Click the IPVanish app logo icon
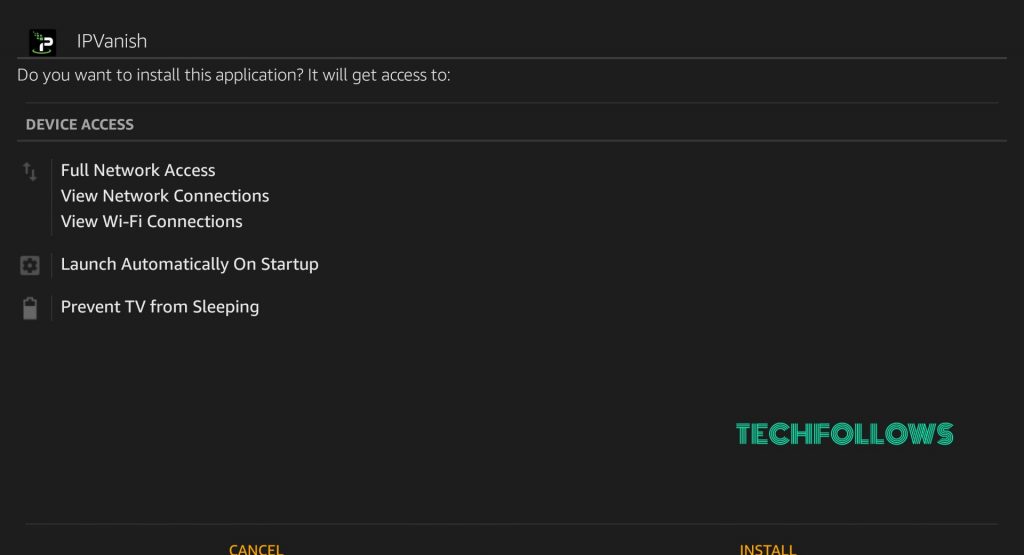 [x=42, y=42]
